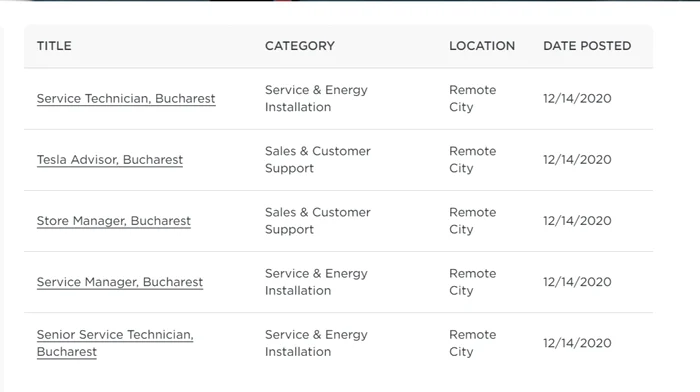Open the Store Manager, Bucharest listing
This screenshot has width=700, height=392.
[x=113, y=221]
